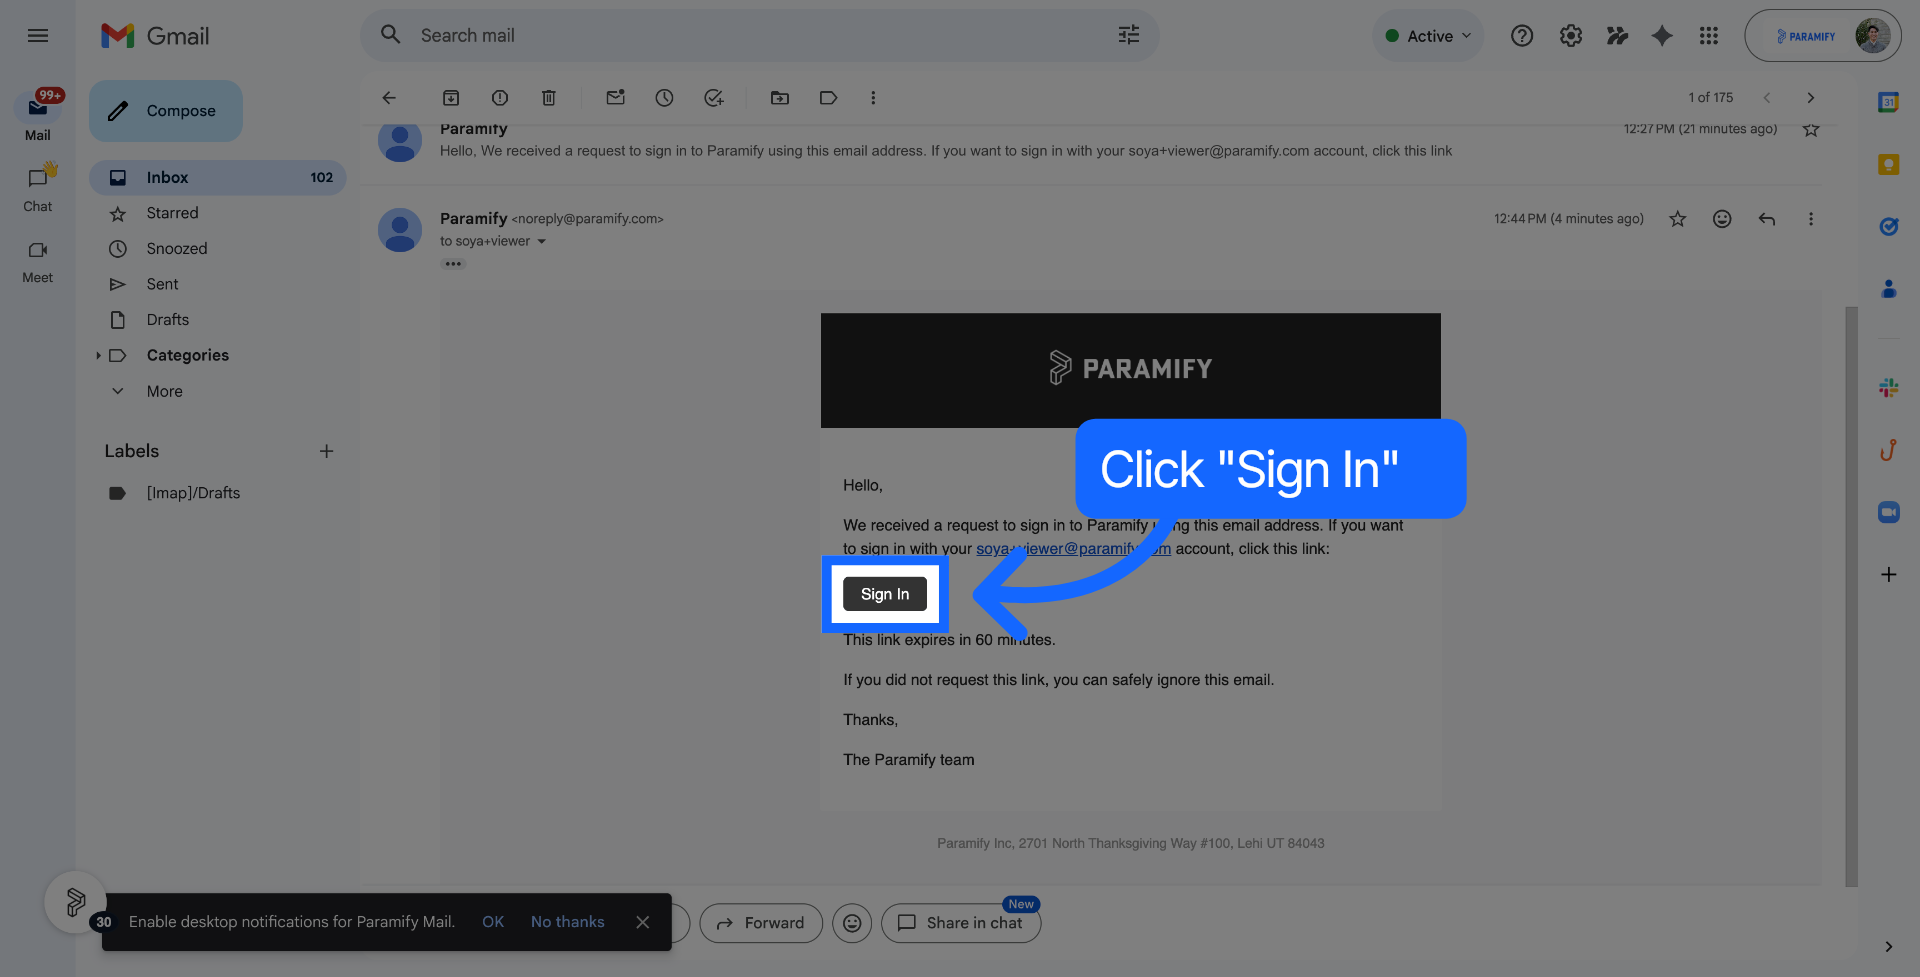1920x977 pixels.
Task: Open Paramify account profile avatar
Action: pyautogui.click(x=1872, y=36)
